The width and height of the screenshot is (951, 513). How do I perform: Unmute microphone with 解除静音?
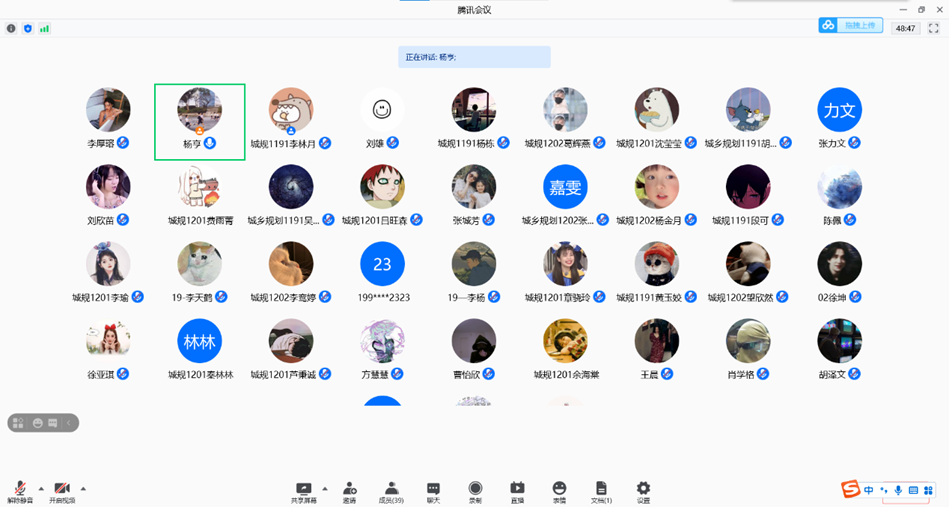(19, 490)
